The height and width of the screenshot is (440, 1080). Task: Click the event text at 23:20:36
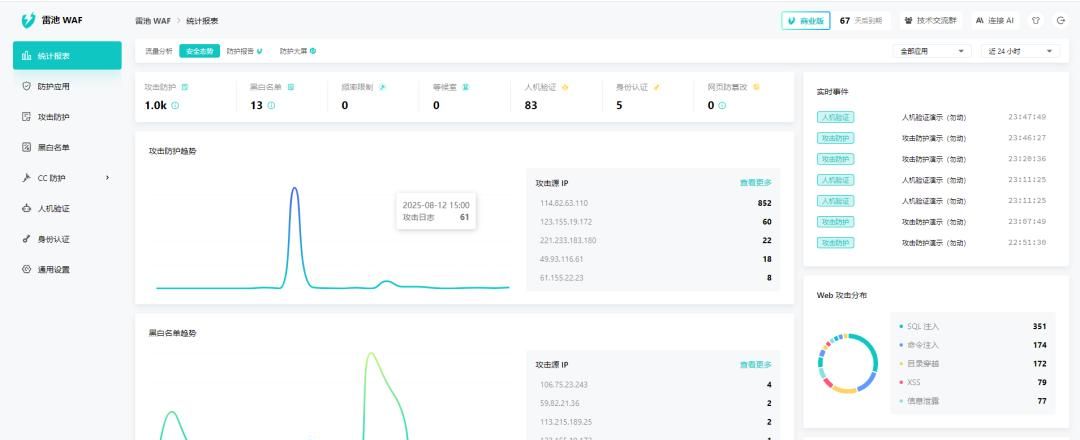933,159
